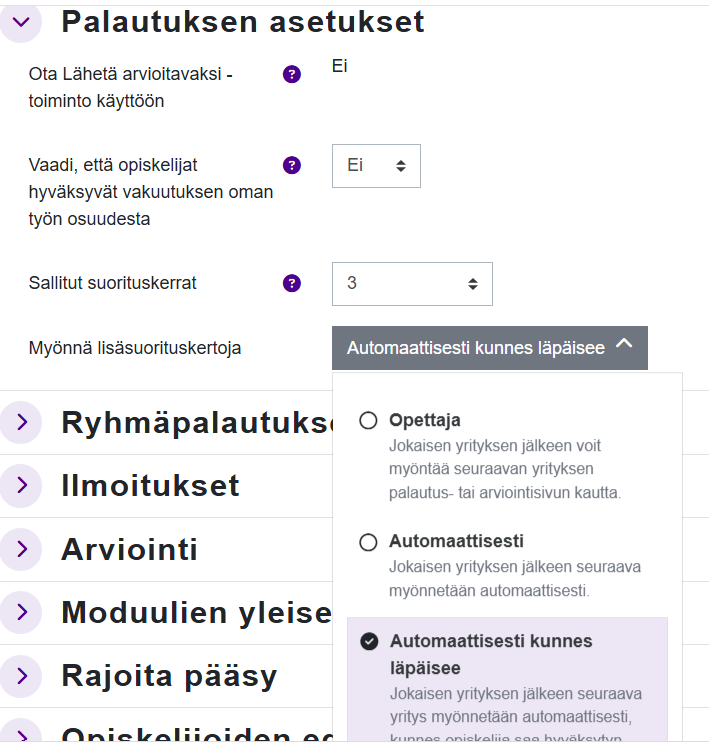Click help icon next to Lähetä arvioitavaksi setting

click(x=292, y=73)
